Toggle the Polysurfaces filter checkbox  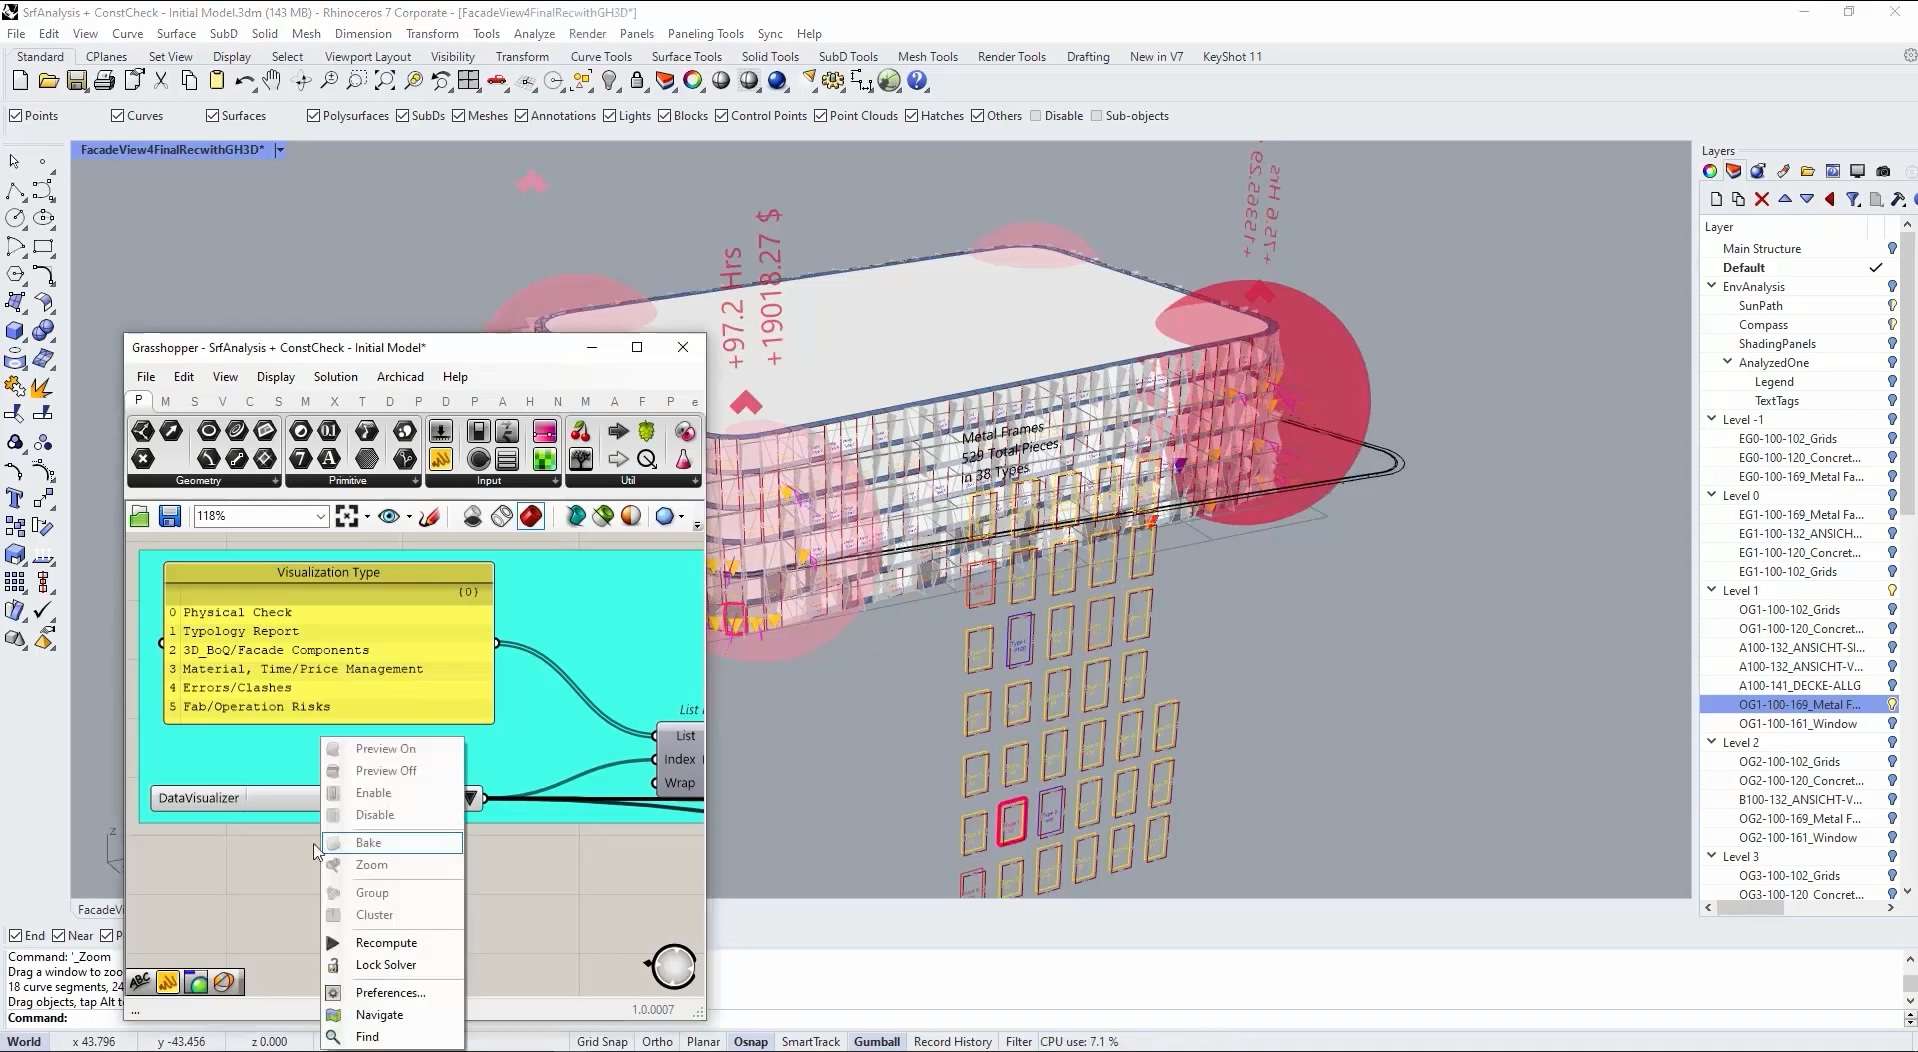[x=313, y=116]
